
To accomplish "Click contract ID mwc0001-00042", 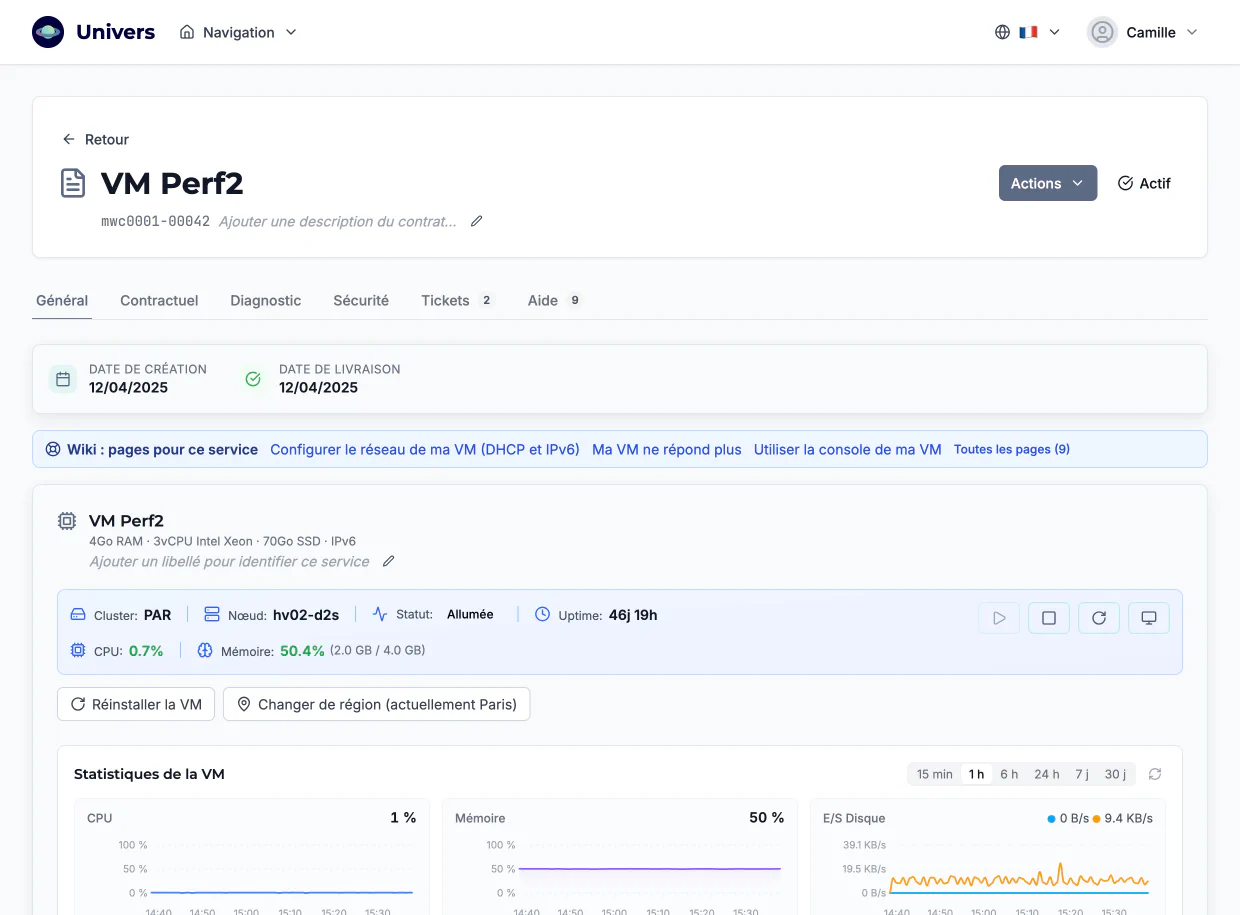I will (155, 221).
